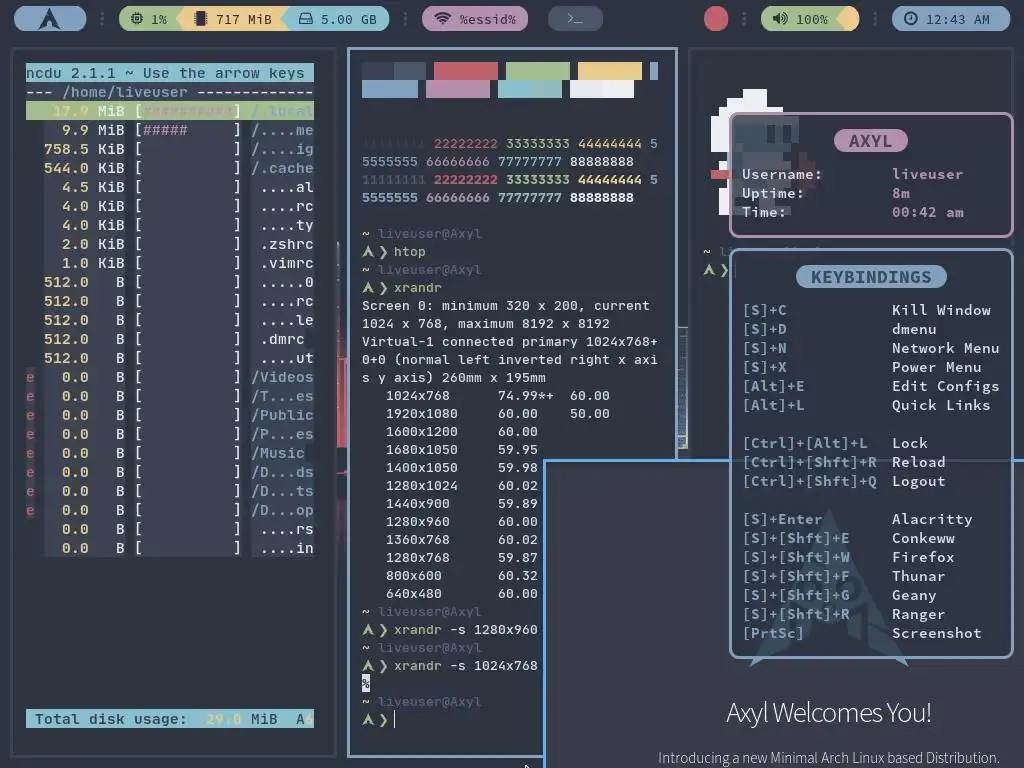This screenshot has height=768, width=1024.
Task: Click the [S]+[Shft]+R Ranger entry
Action: click(x=844, y=614)
